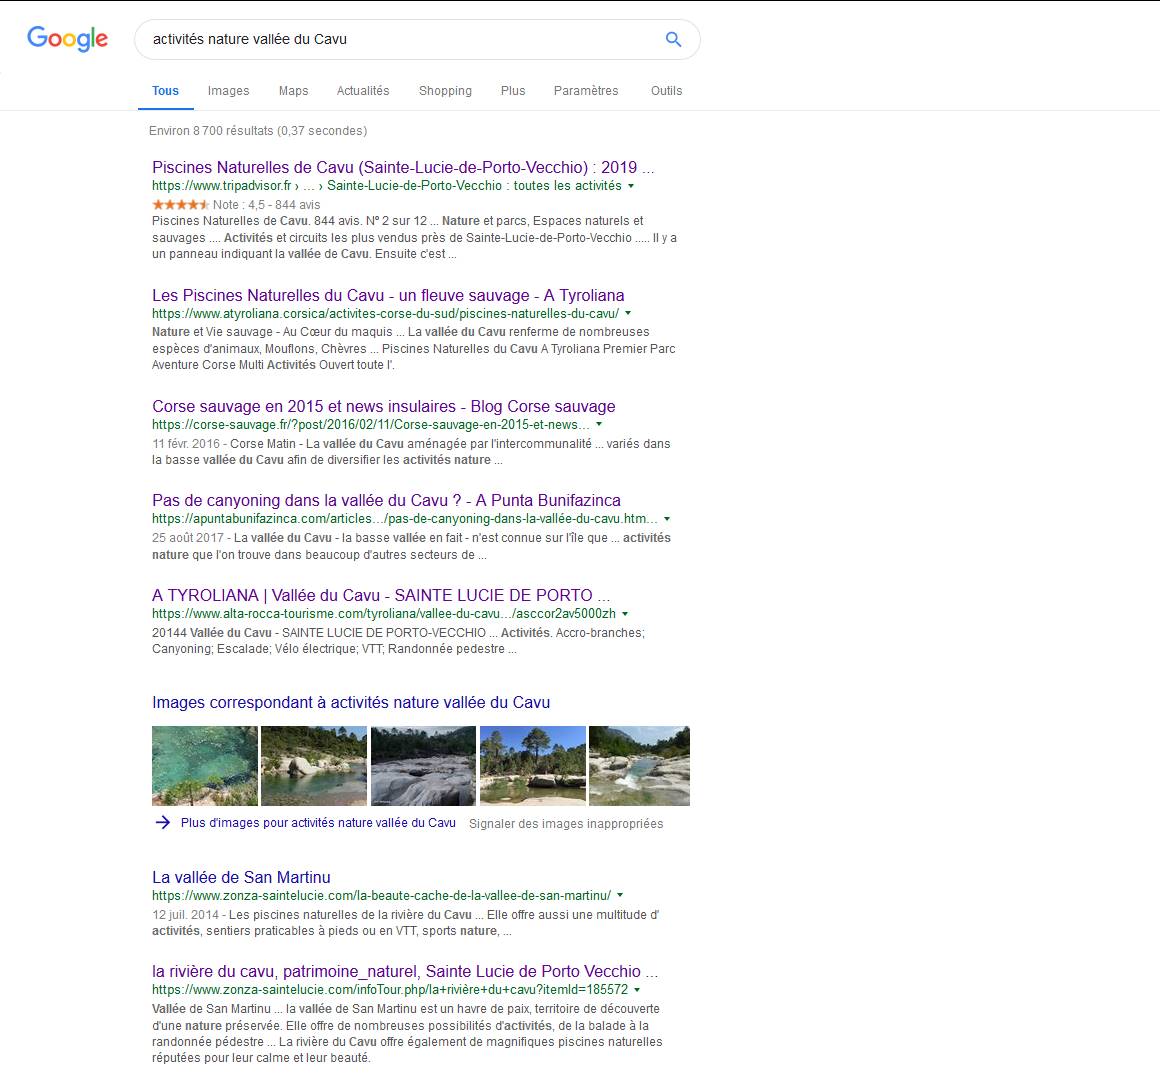Expand dropdown arrow next to corse-sauvage.fr URL

[599, 425]
